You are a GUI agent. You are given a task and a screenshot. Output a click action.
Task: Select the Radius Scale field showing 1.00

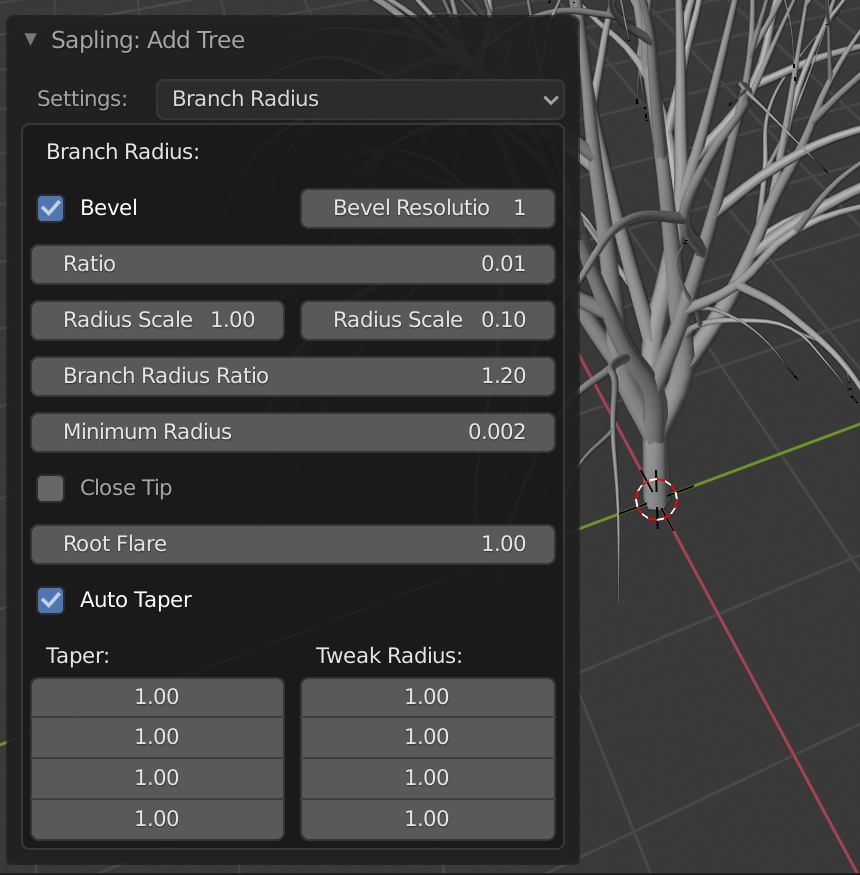(158, 320)
